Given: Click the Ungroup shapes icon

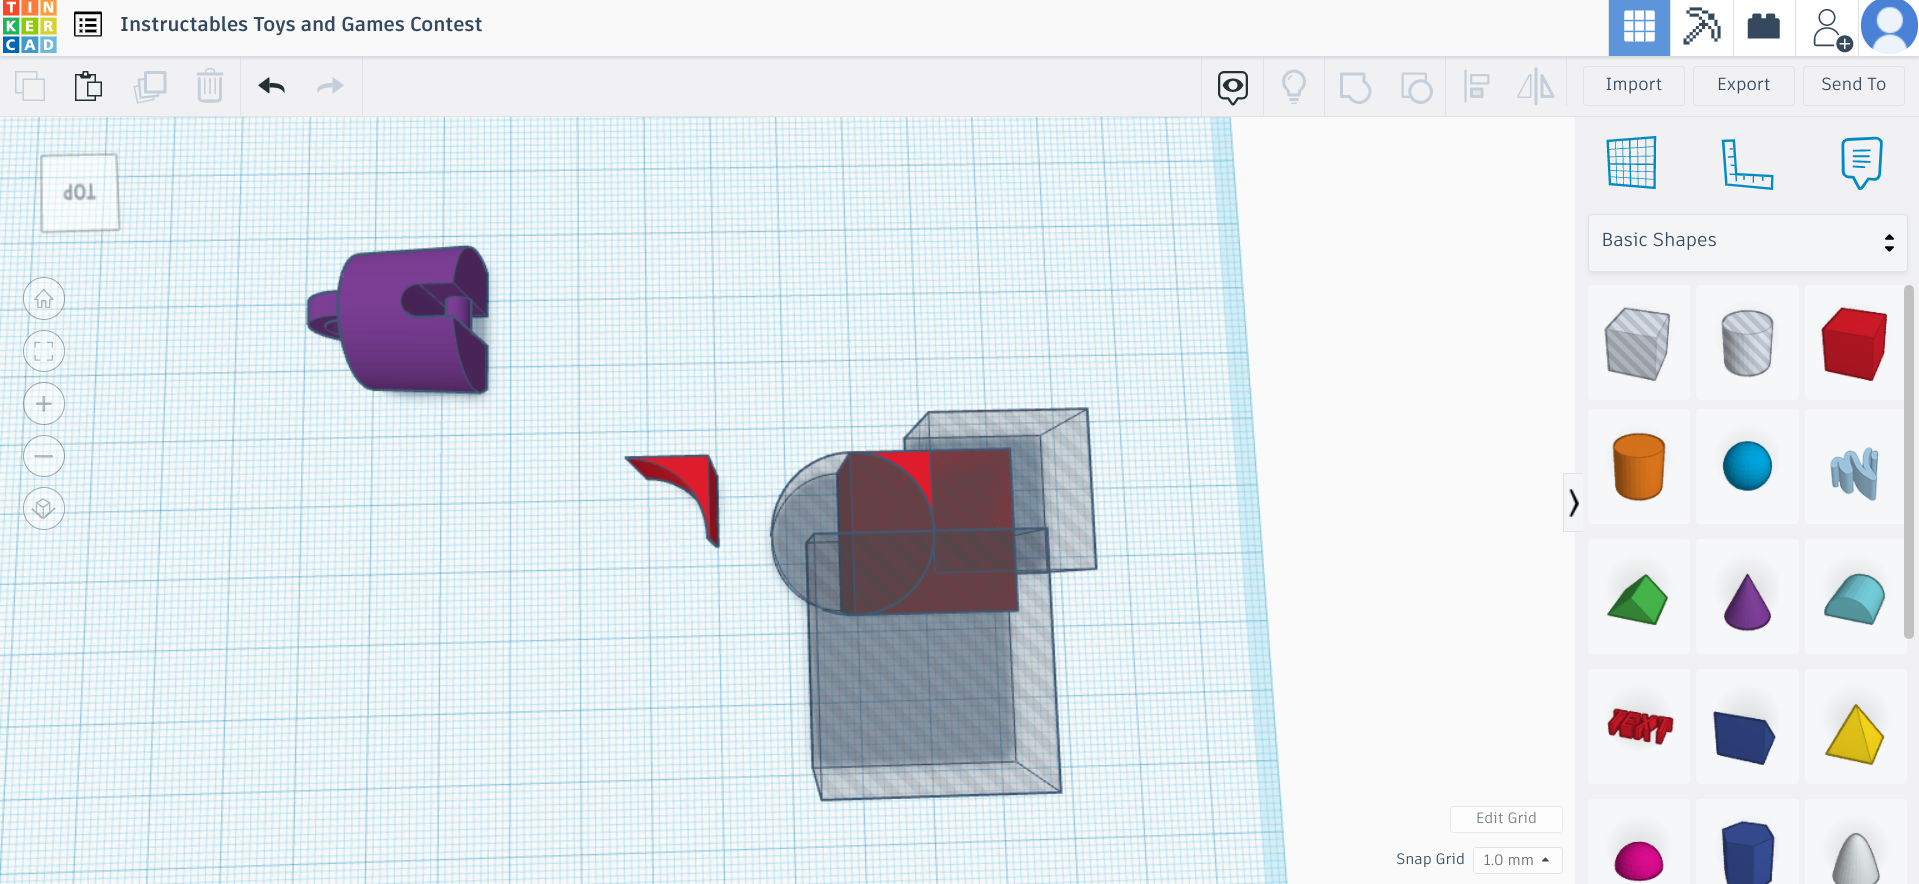Looking at the screenshot, I should coord(1416,87).
